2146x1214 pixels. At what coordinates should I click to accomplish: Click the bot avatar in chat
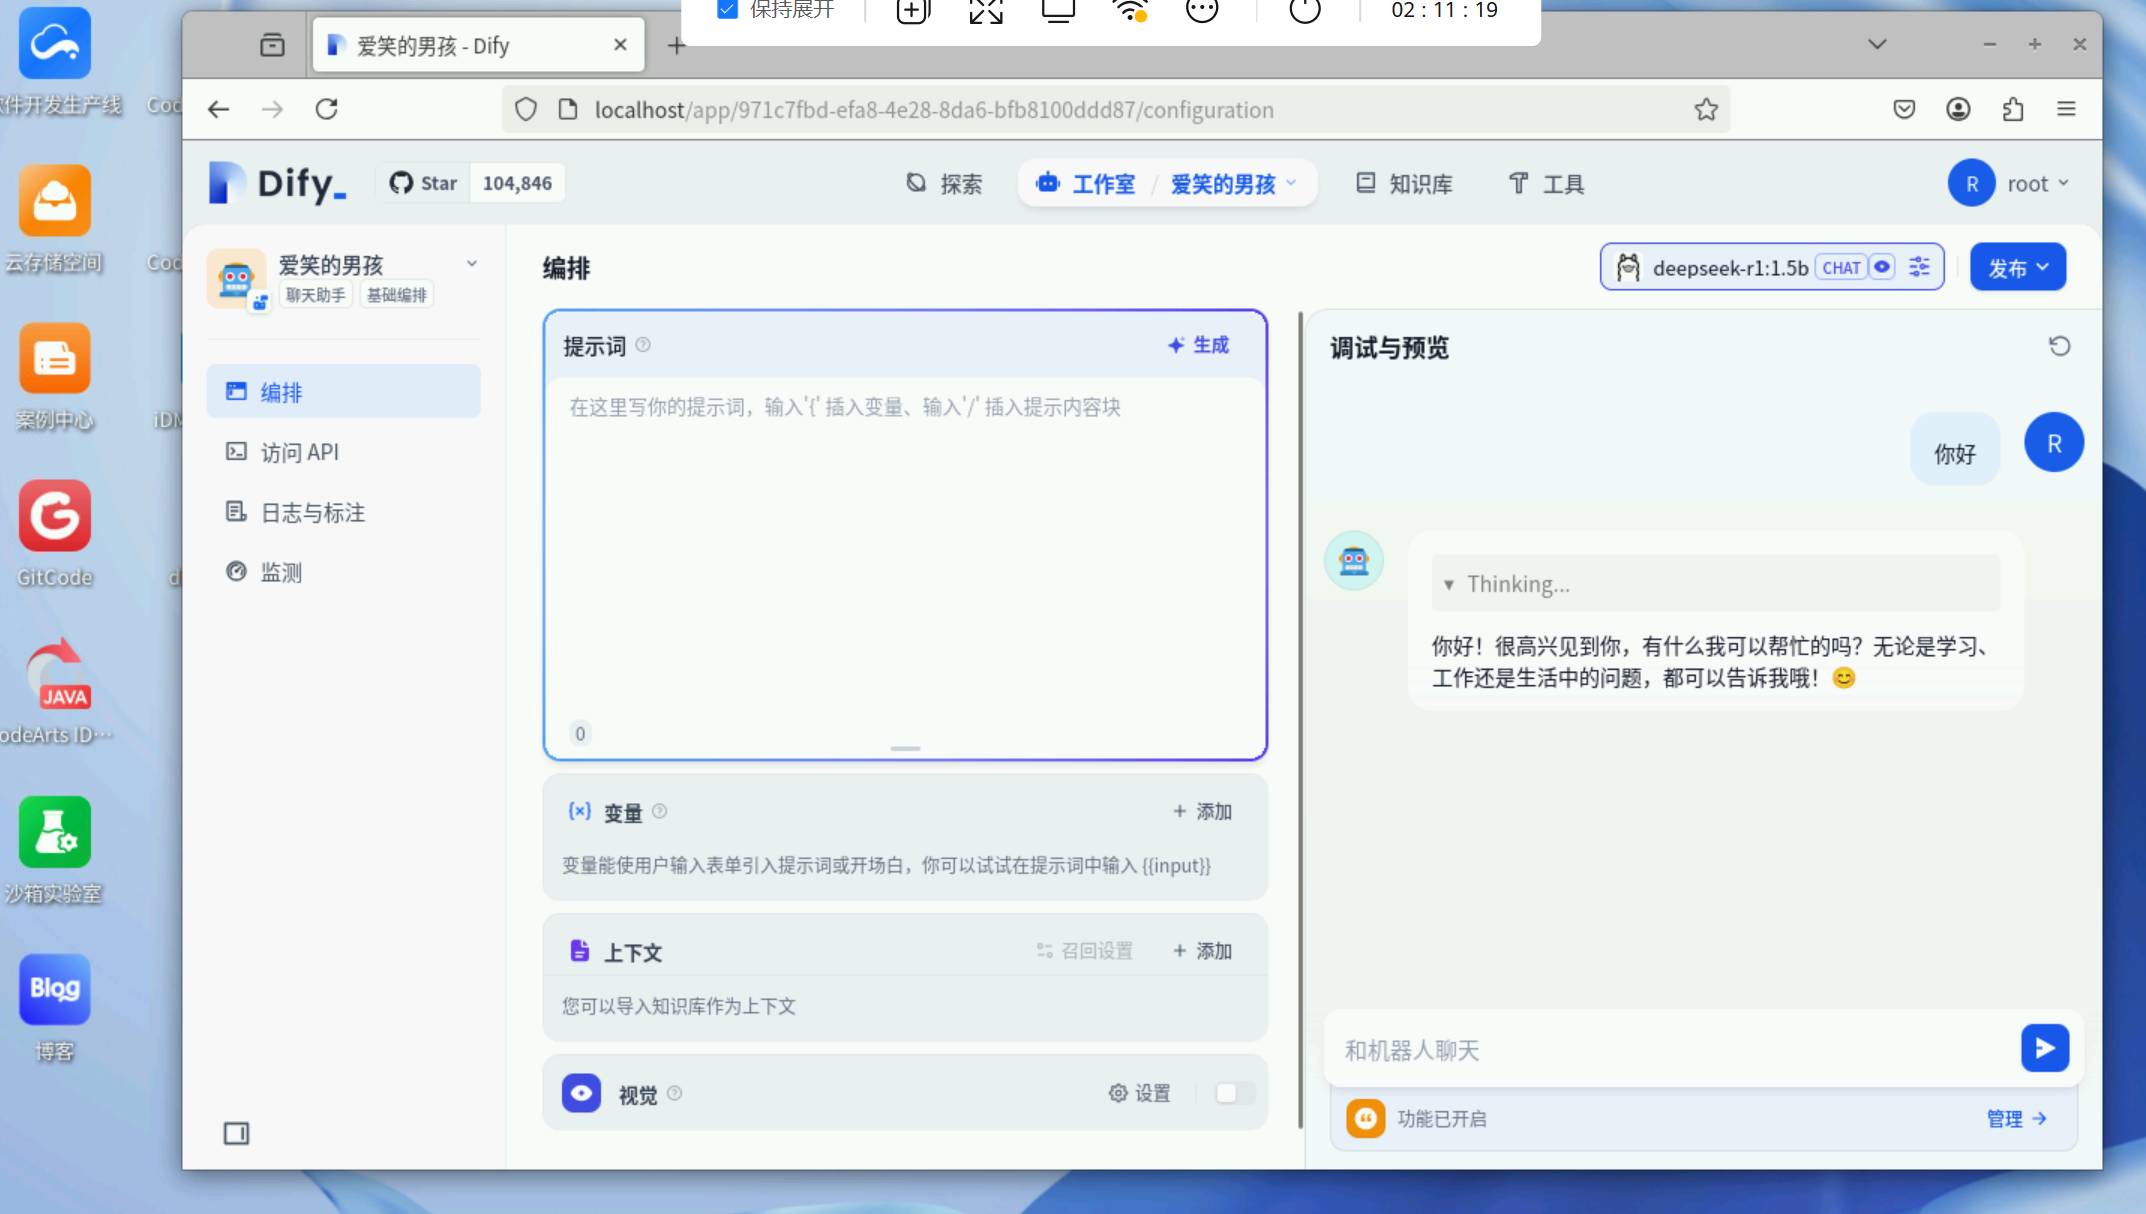[1354, 560]
